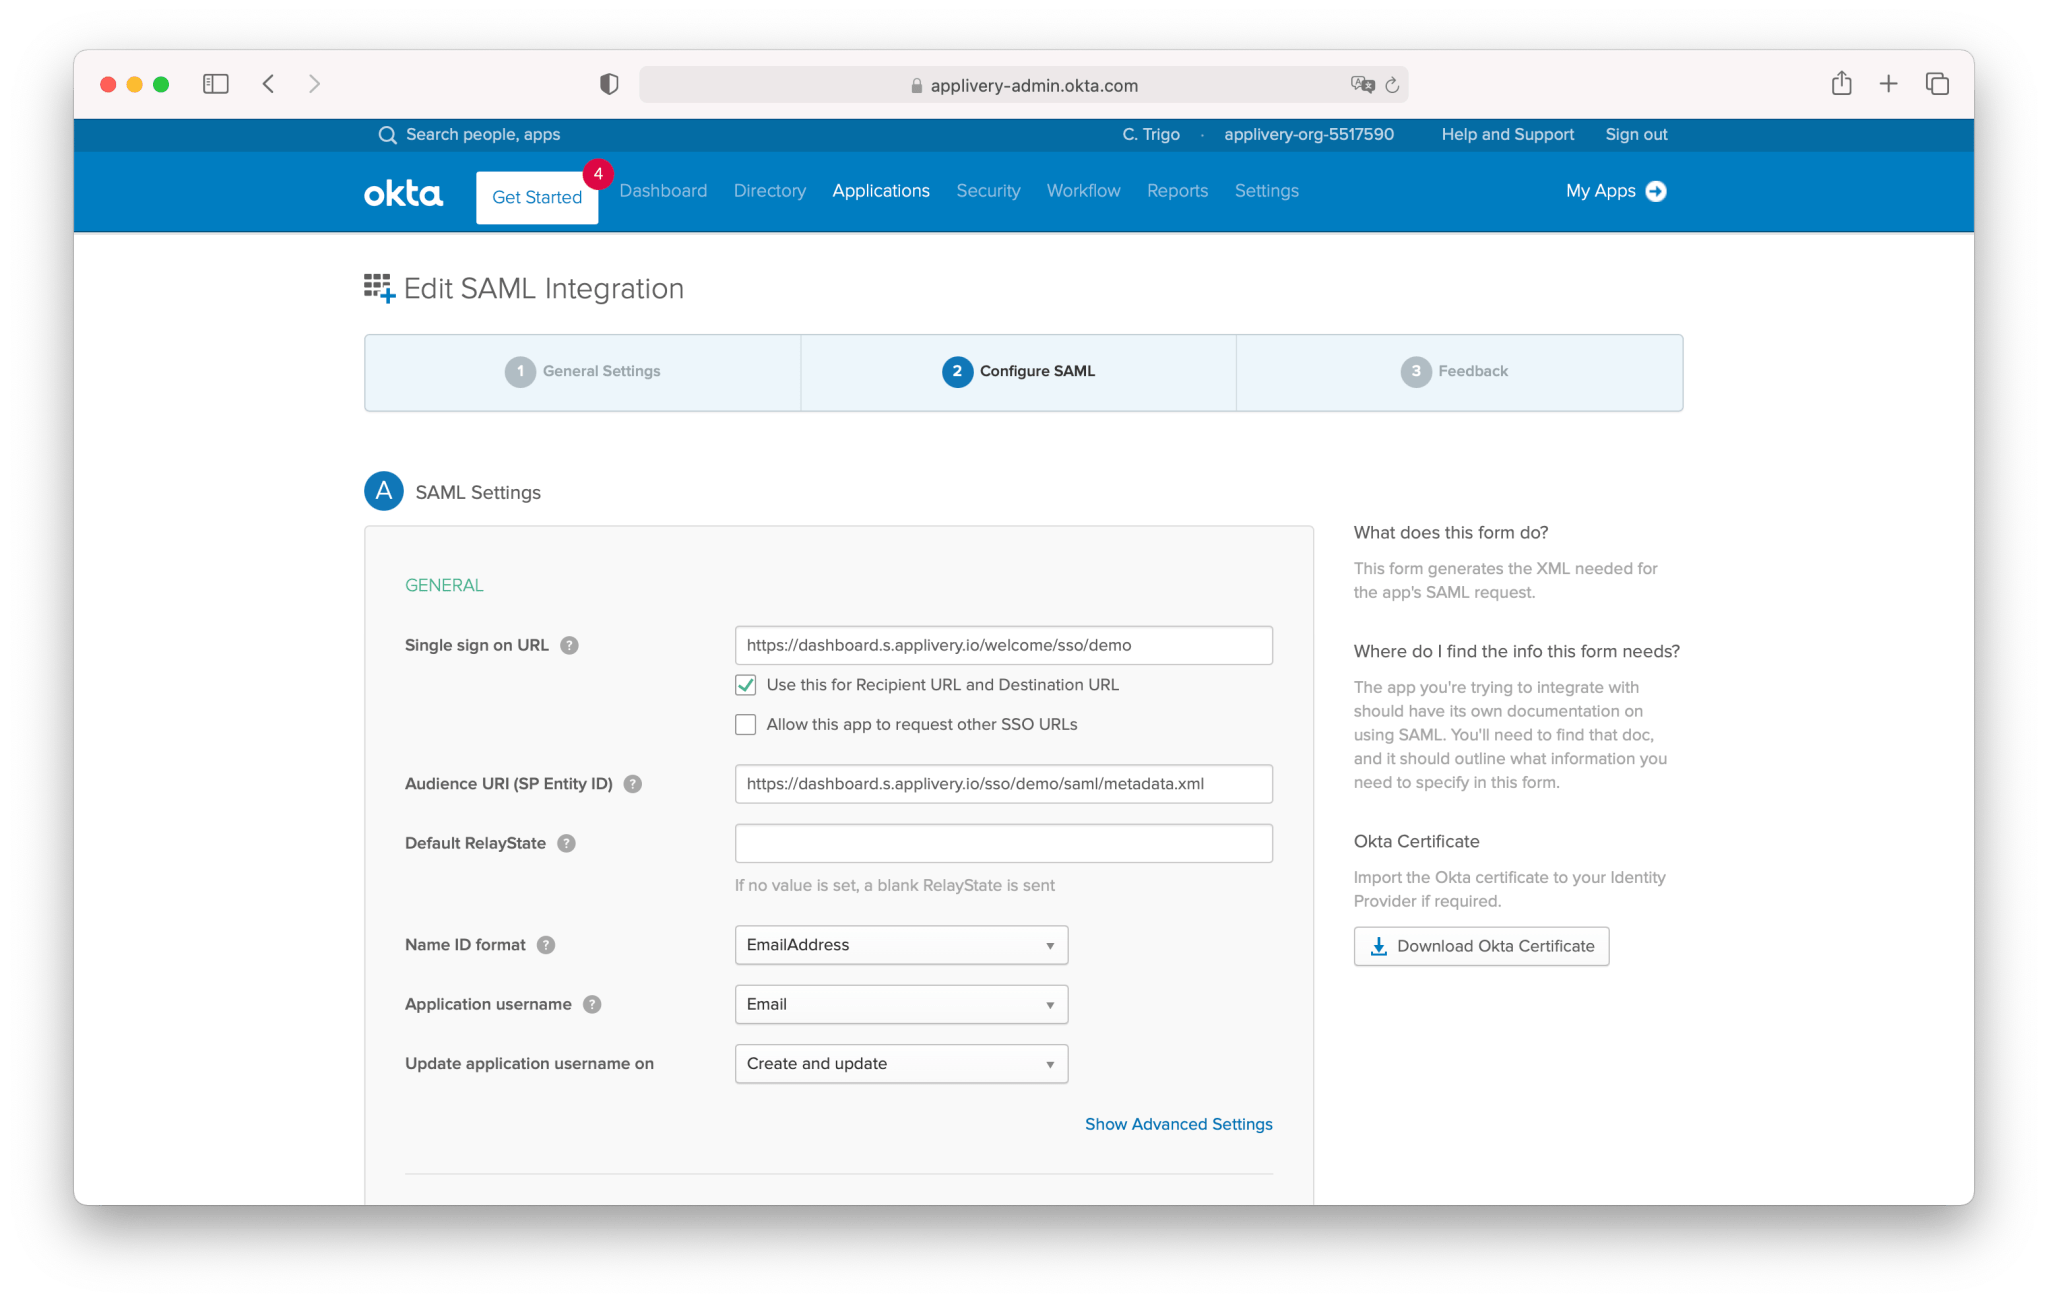Open the Applications menu
The width and height of the screenshot is (2048, 1302).
(x=880, y=191)
